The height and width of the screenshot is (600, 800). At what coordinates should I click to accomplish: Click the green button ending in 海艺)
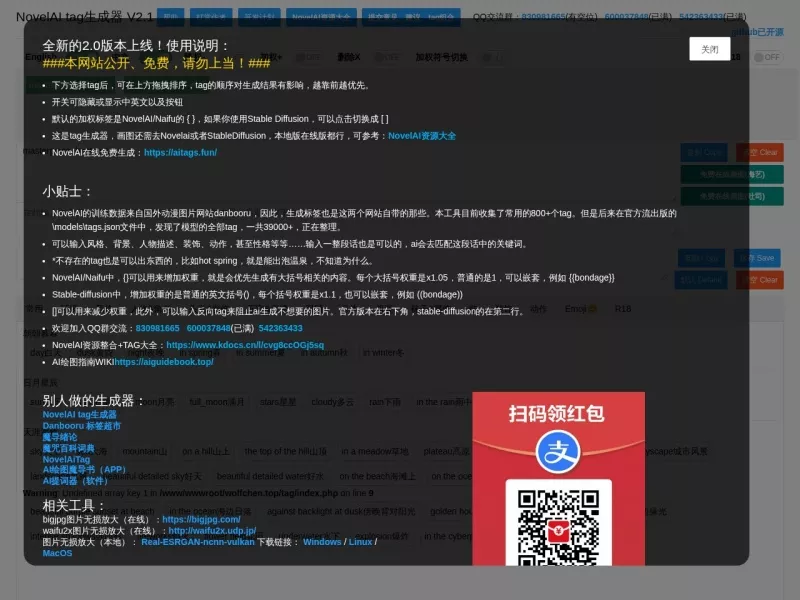(x=732, y=174)
